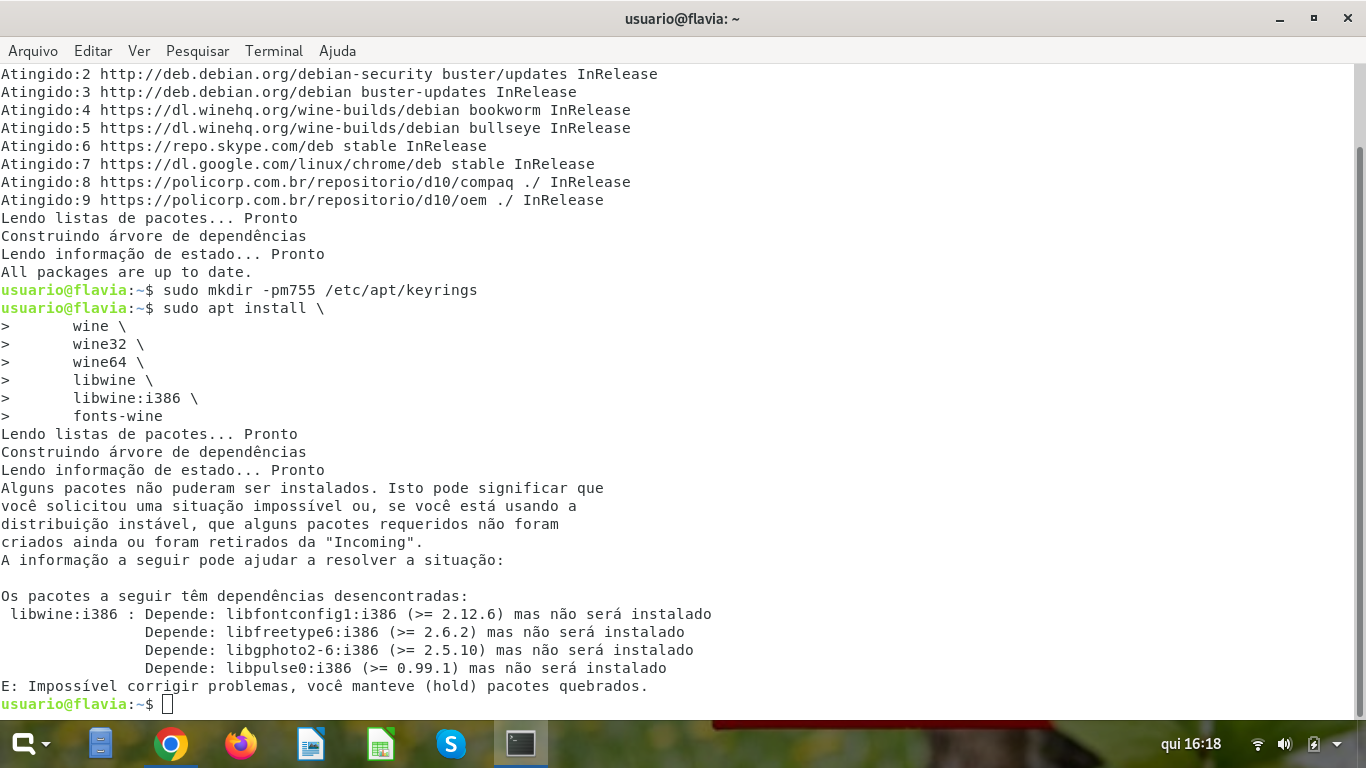
Task: Click the debian-security buster/updates line
Action: 329,74
